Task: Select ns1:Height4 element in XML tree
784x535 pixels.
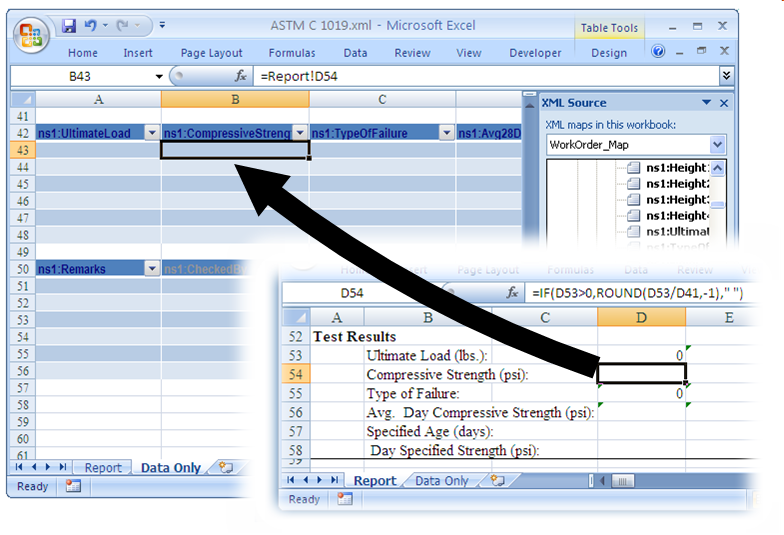Action: point(677,216)
